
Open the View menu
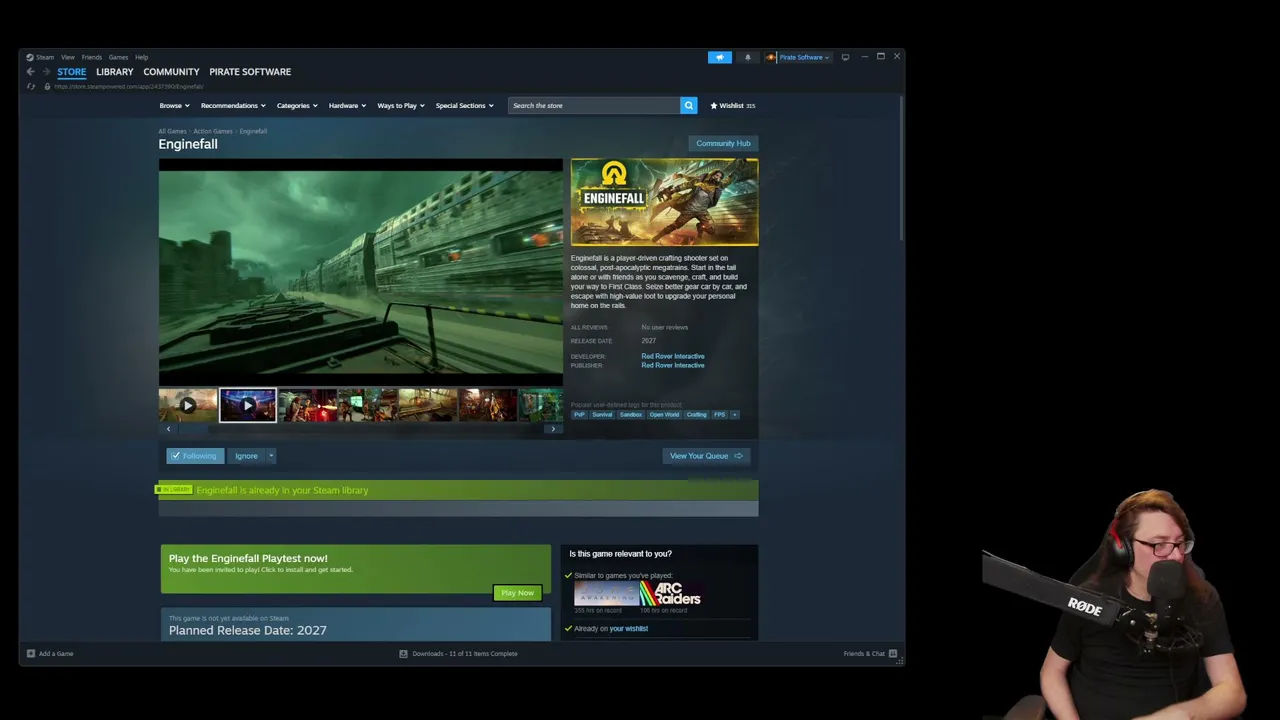(68, 57)
